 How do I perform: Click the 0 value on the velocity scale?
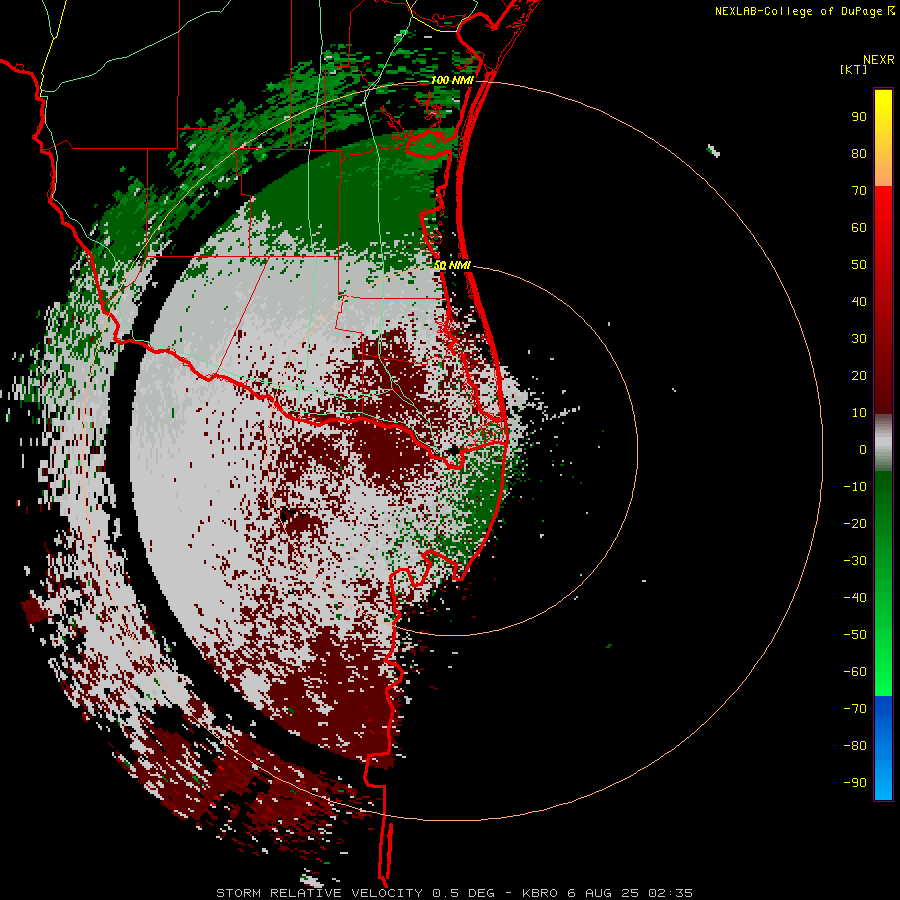[x=863, y=449]
